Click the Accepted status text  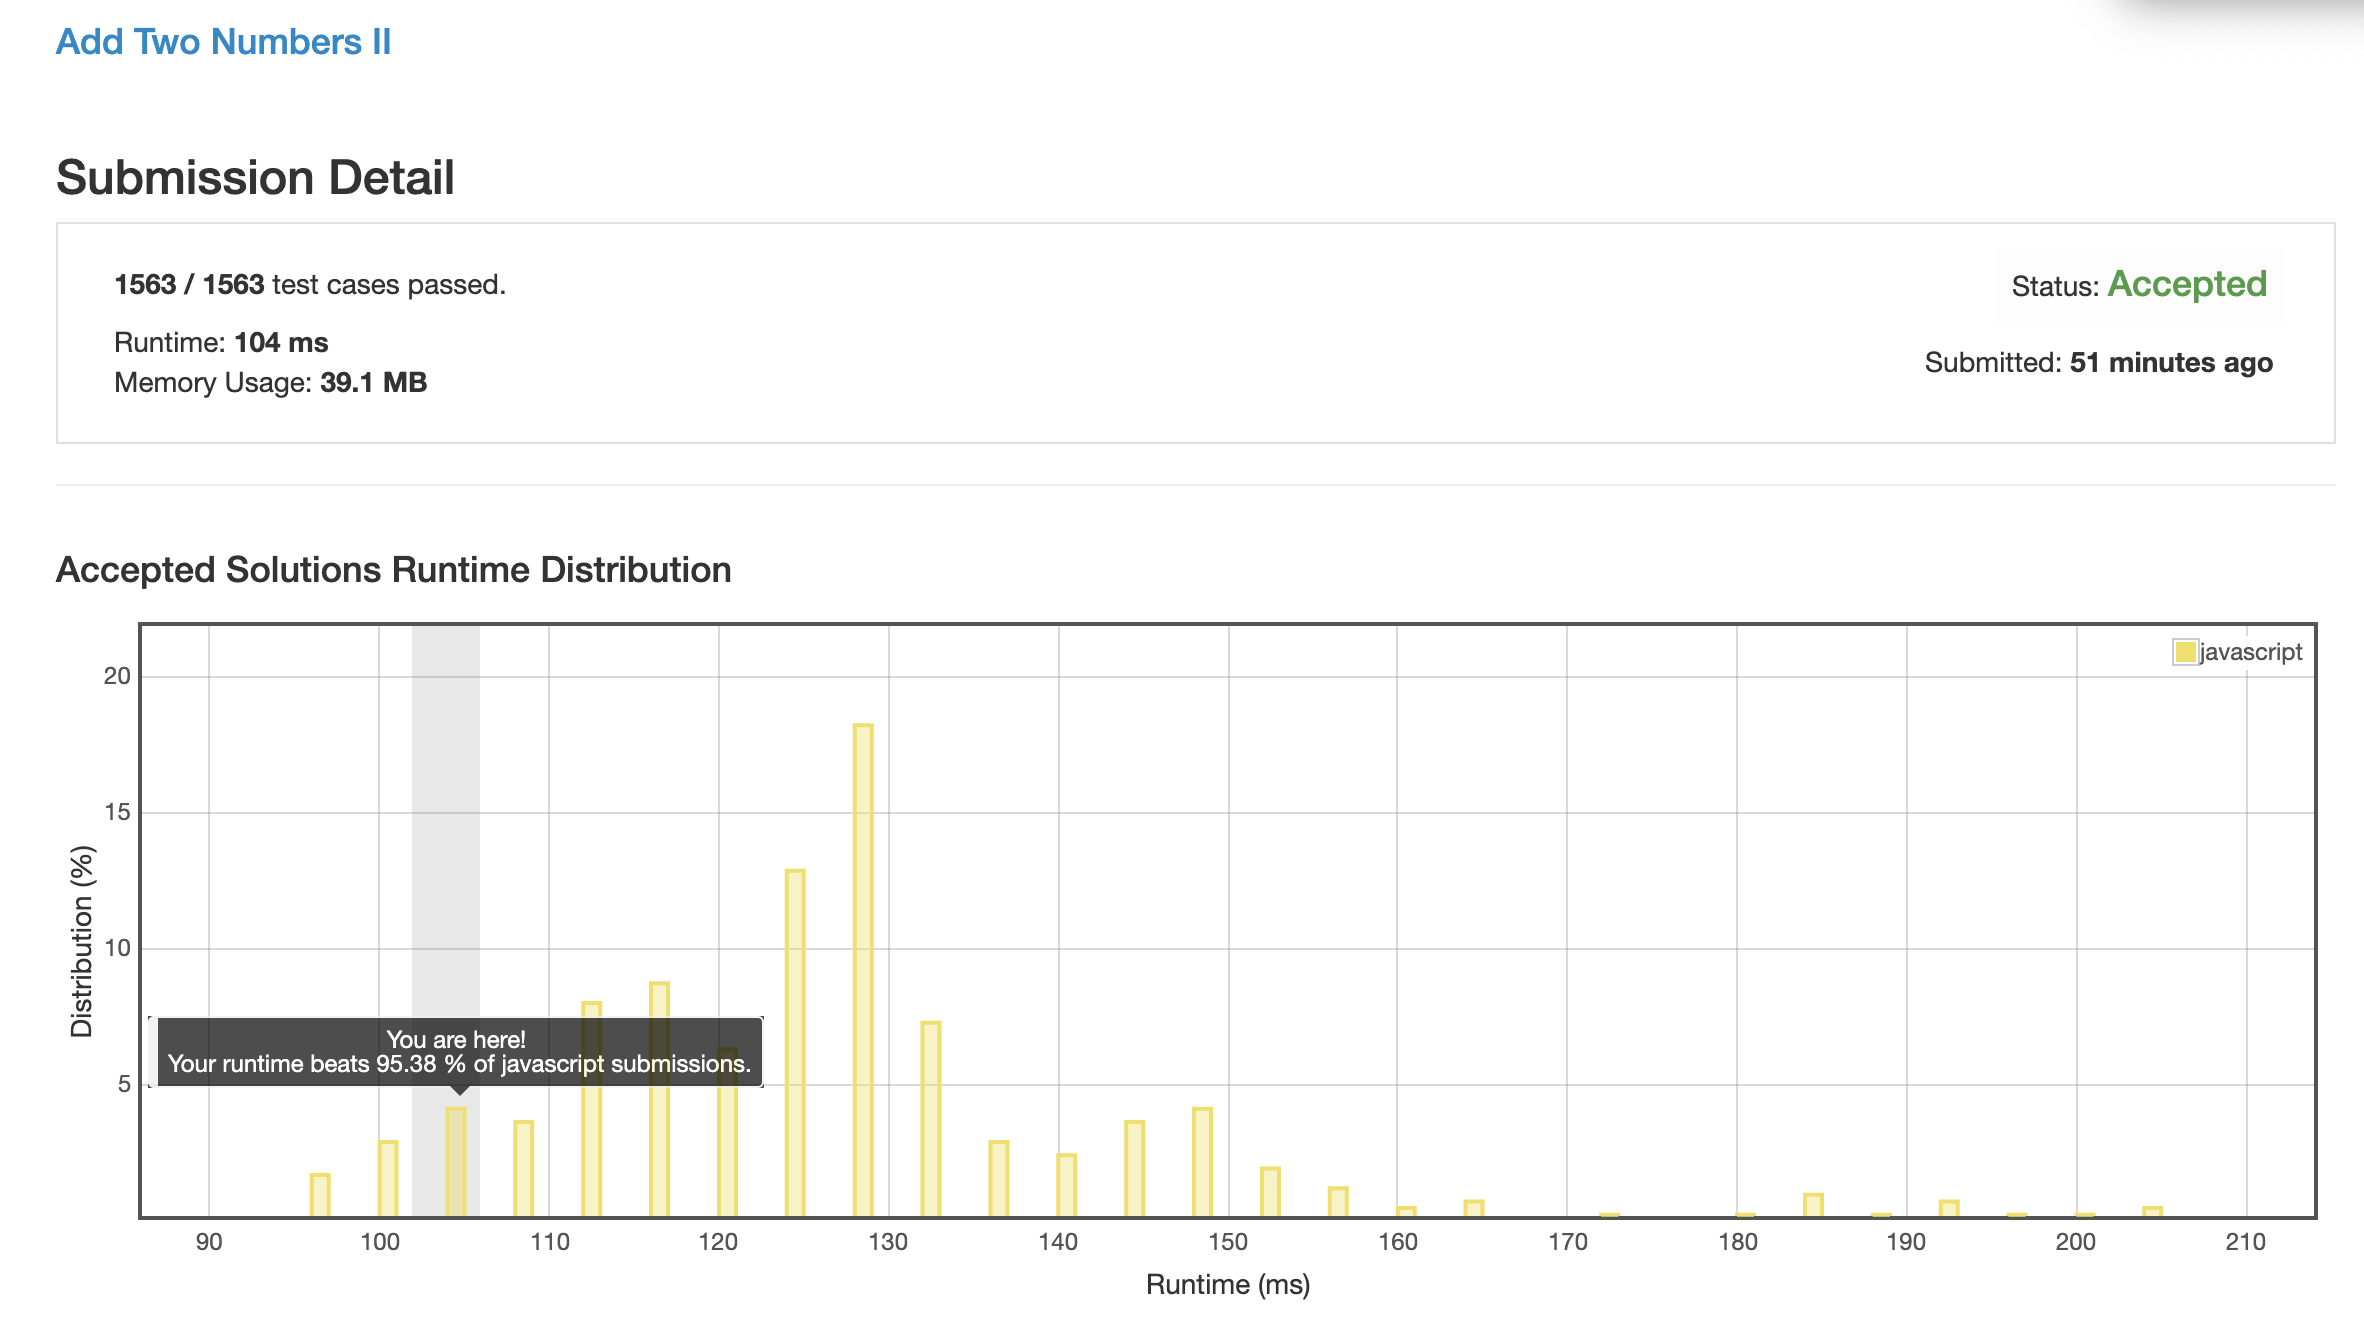pos(2187,285)
